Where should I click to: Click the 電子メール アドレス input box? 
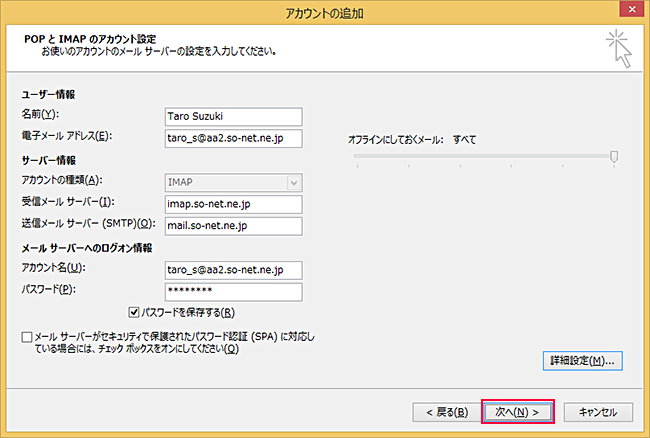point(233,138)
